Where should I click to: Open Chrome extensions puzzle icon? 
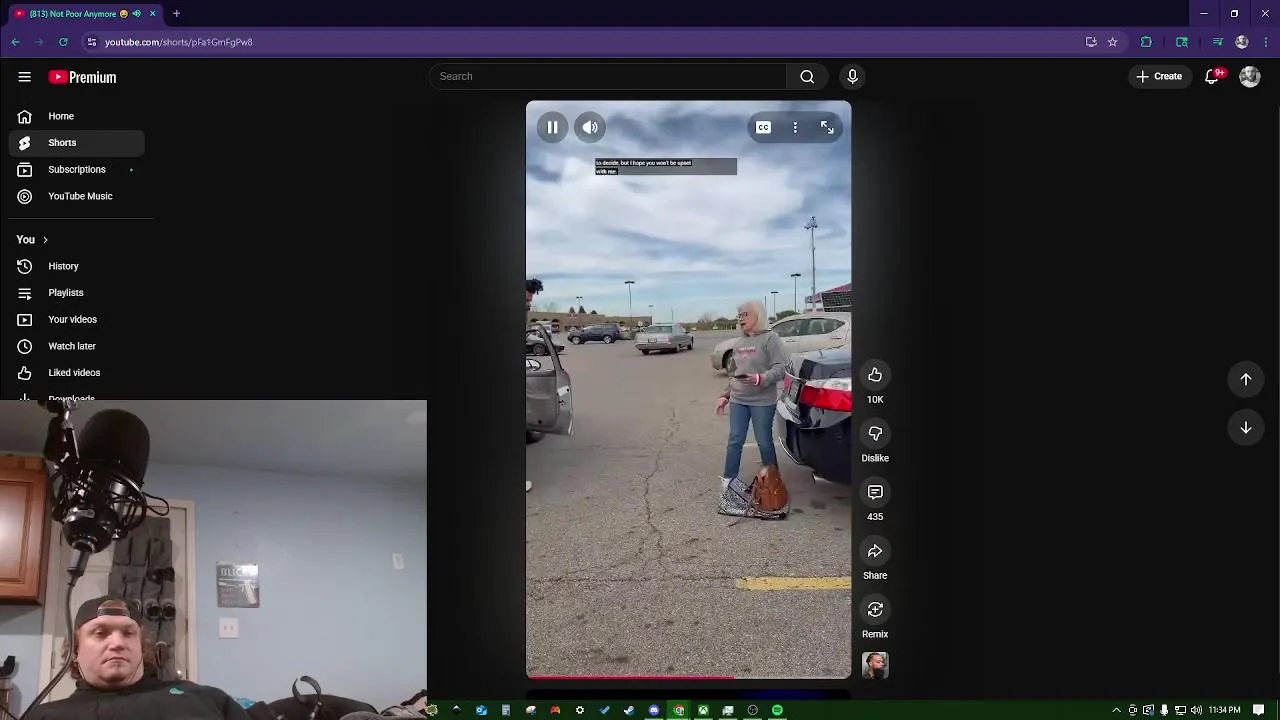[1146, 42]
